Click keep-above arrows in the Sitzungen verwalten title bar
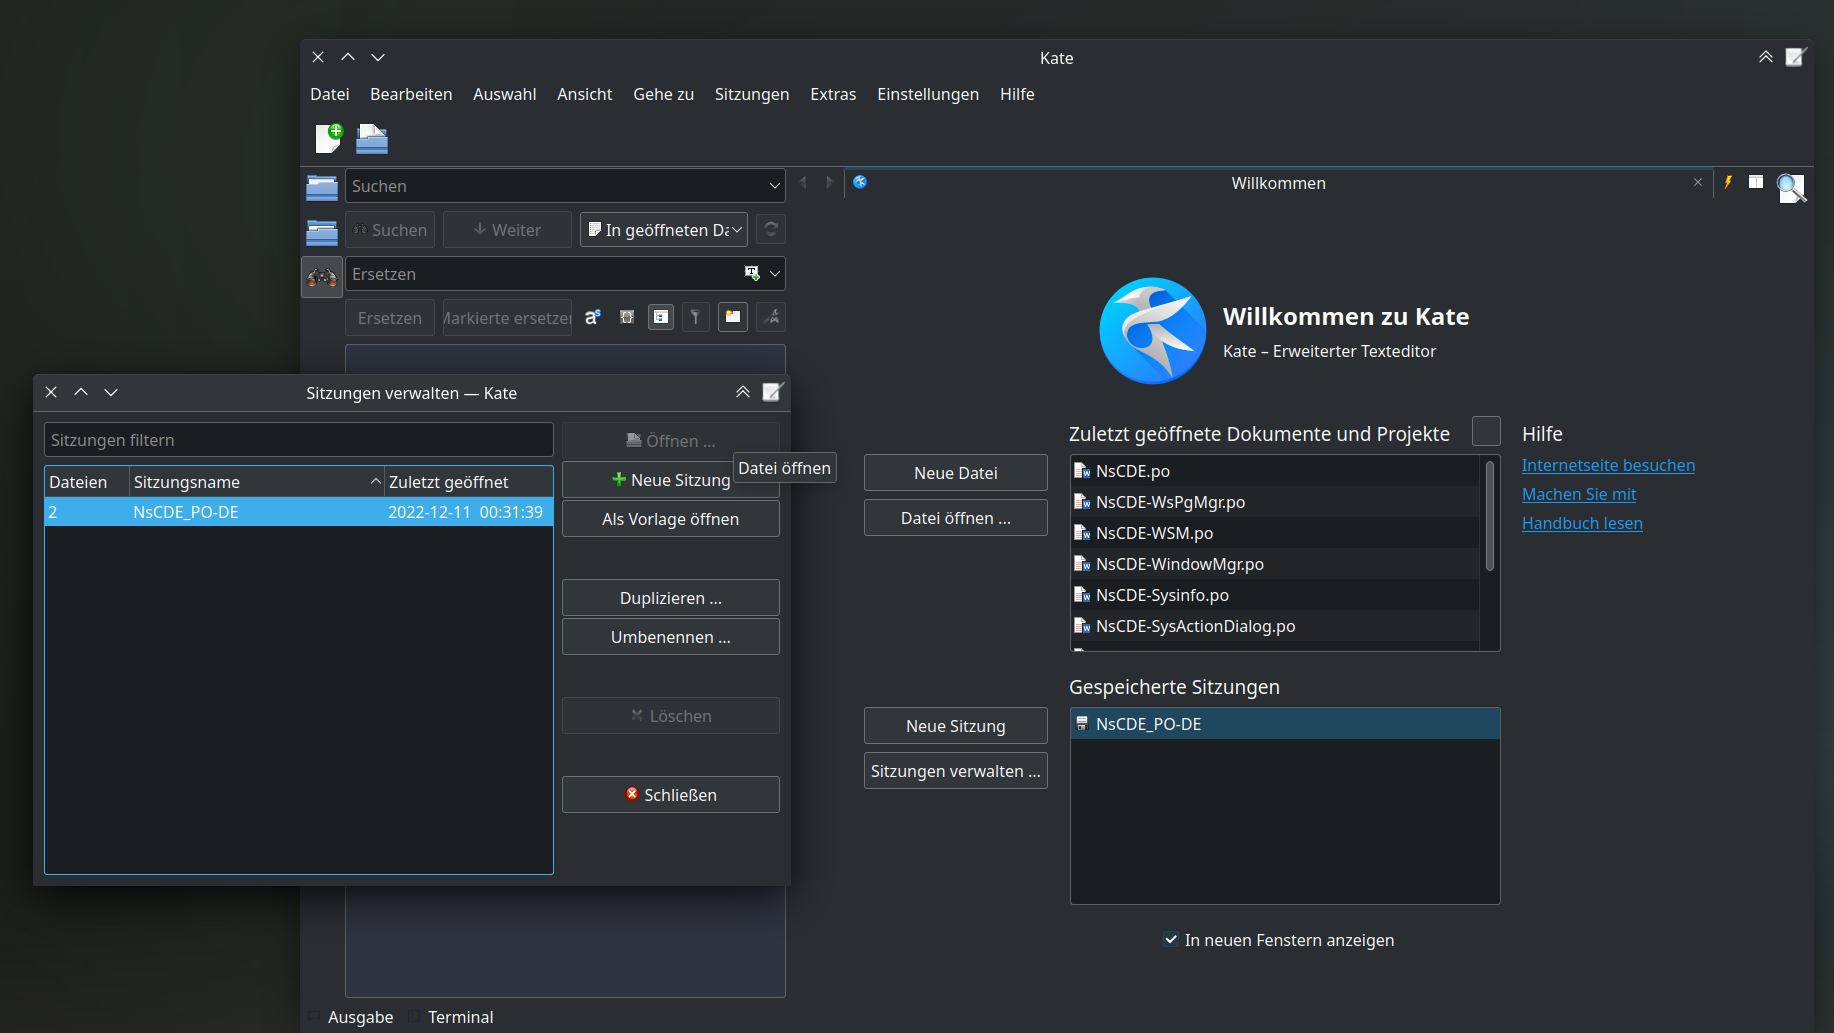Viewport: 1834px width, 1033px height. pos(743,392)
